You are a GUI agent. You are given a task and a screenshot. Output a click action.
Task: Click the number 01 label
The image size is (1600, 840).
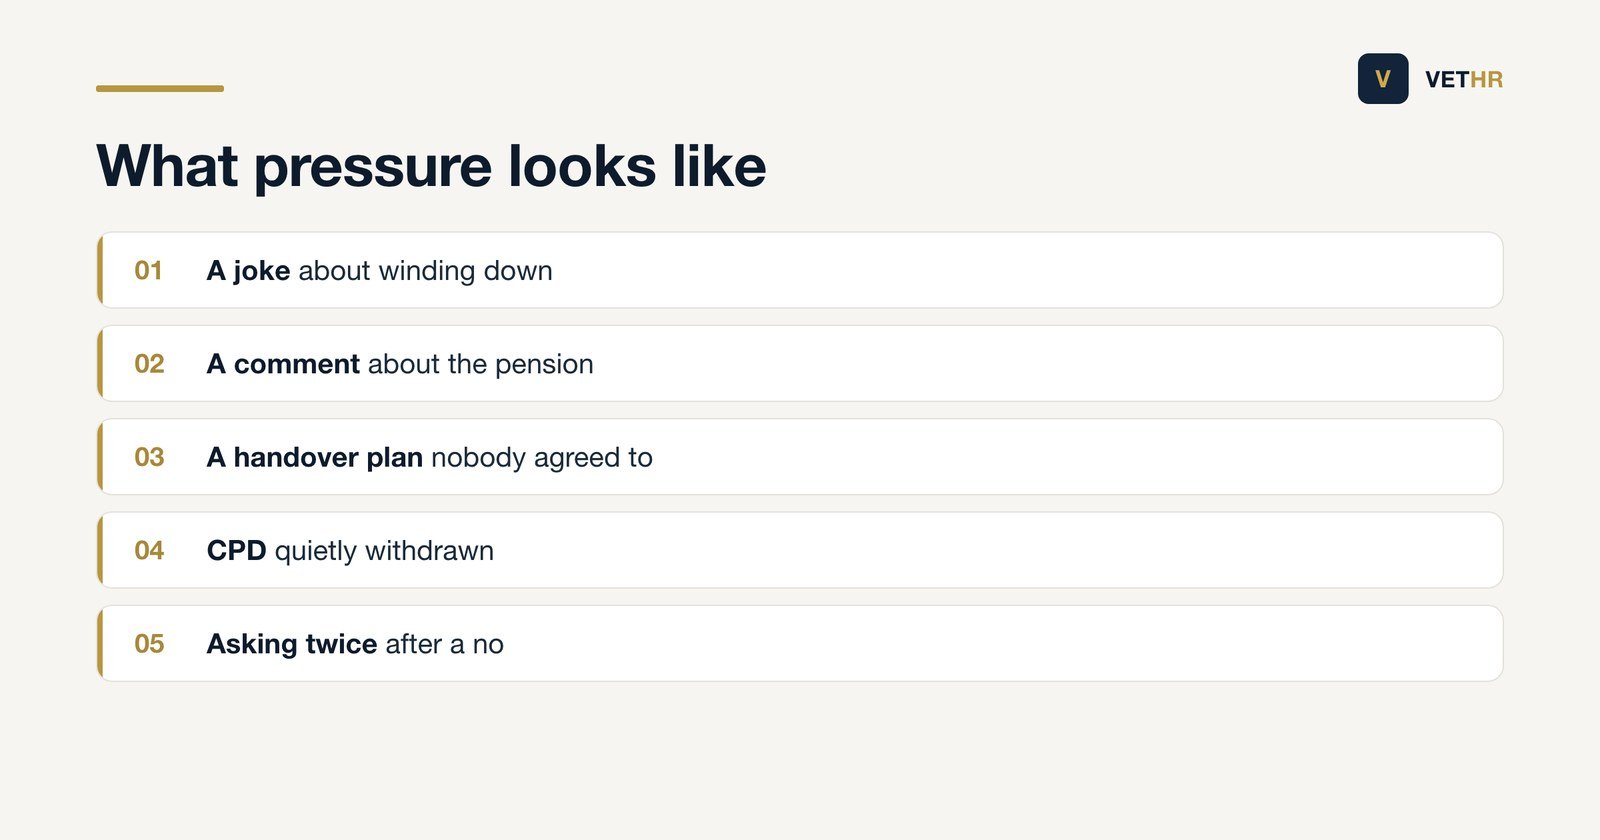pos(149,270)
